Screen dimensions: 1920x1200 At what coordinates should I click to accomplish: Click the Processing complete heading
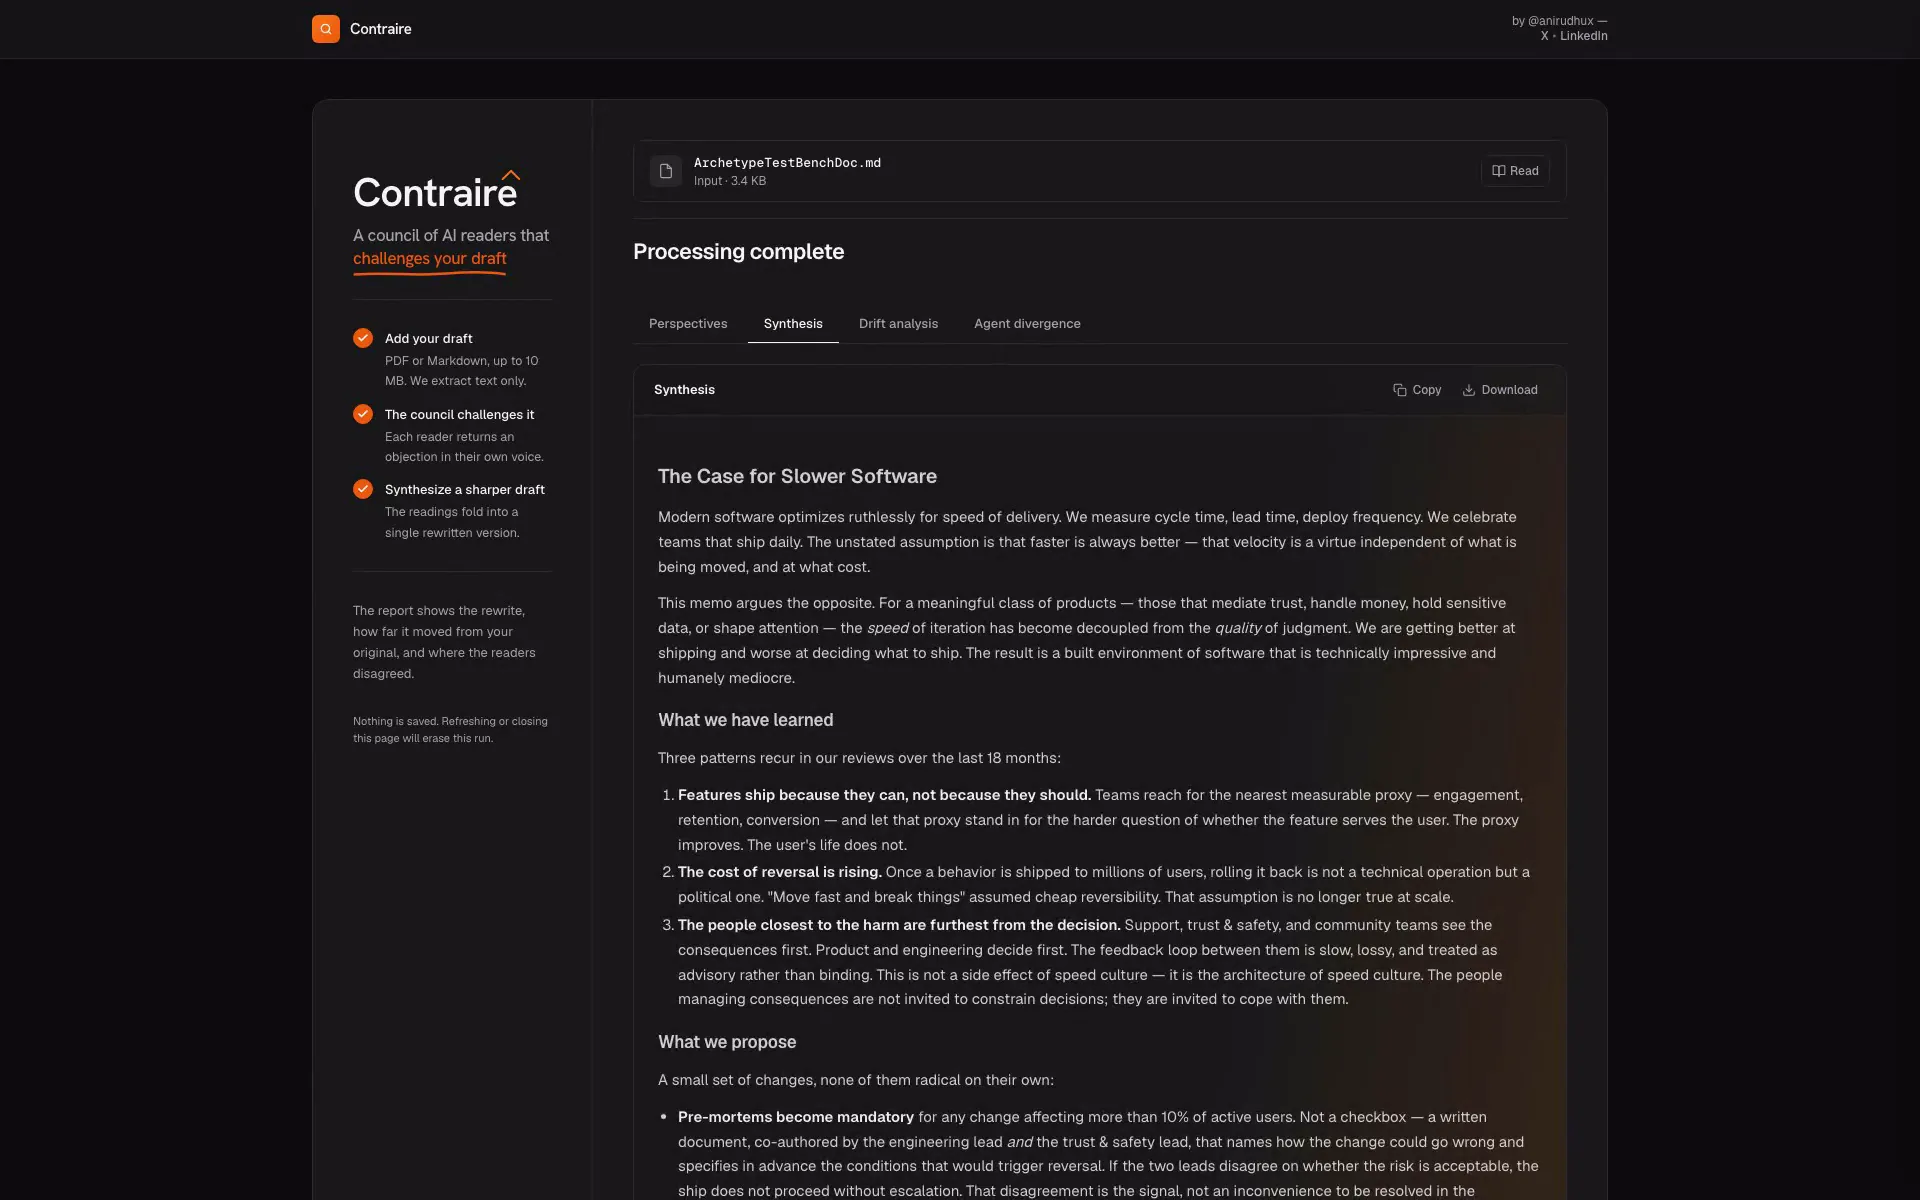(738, 252)
